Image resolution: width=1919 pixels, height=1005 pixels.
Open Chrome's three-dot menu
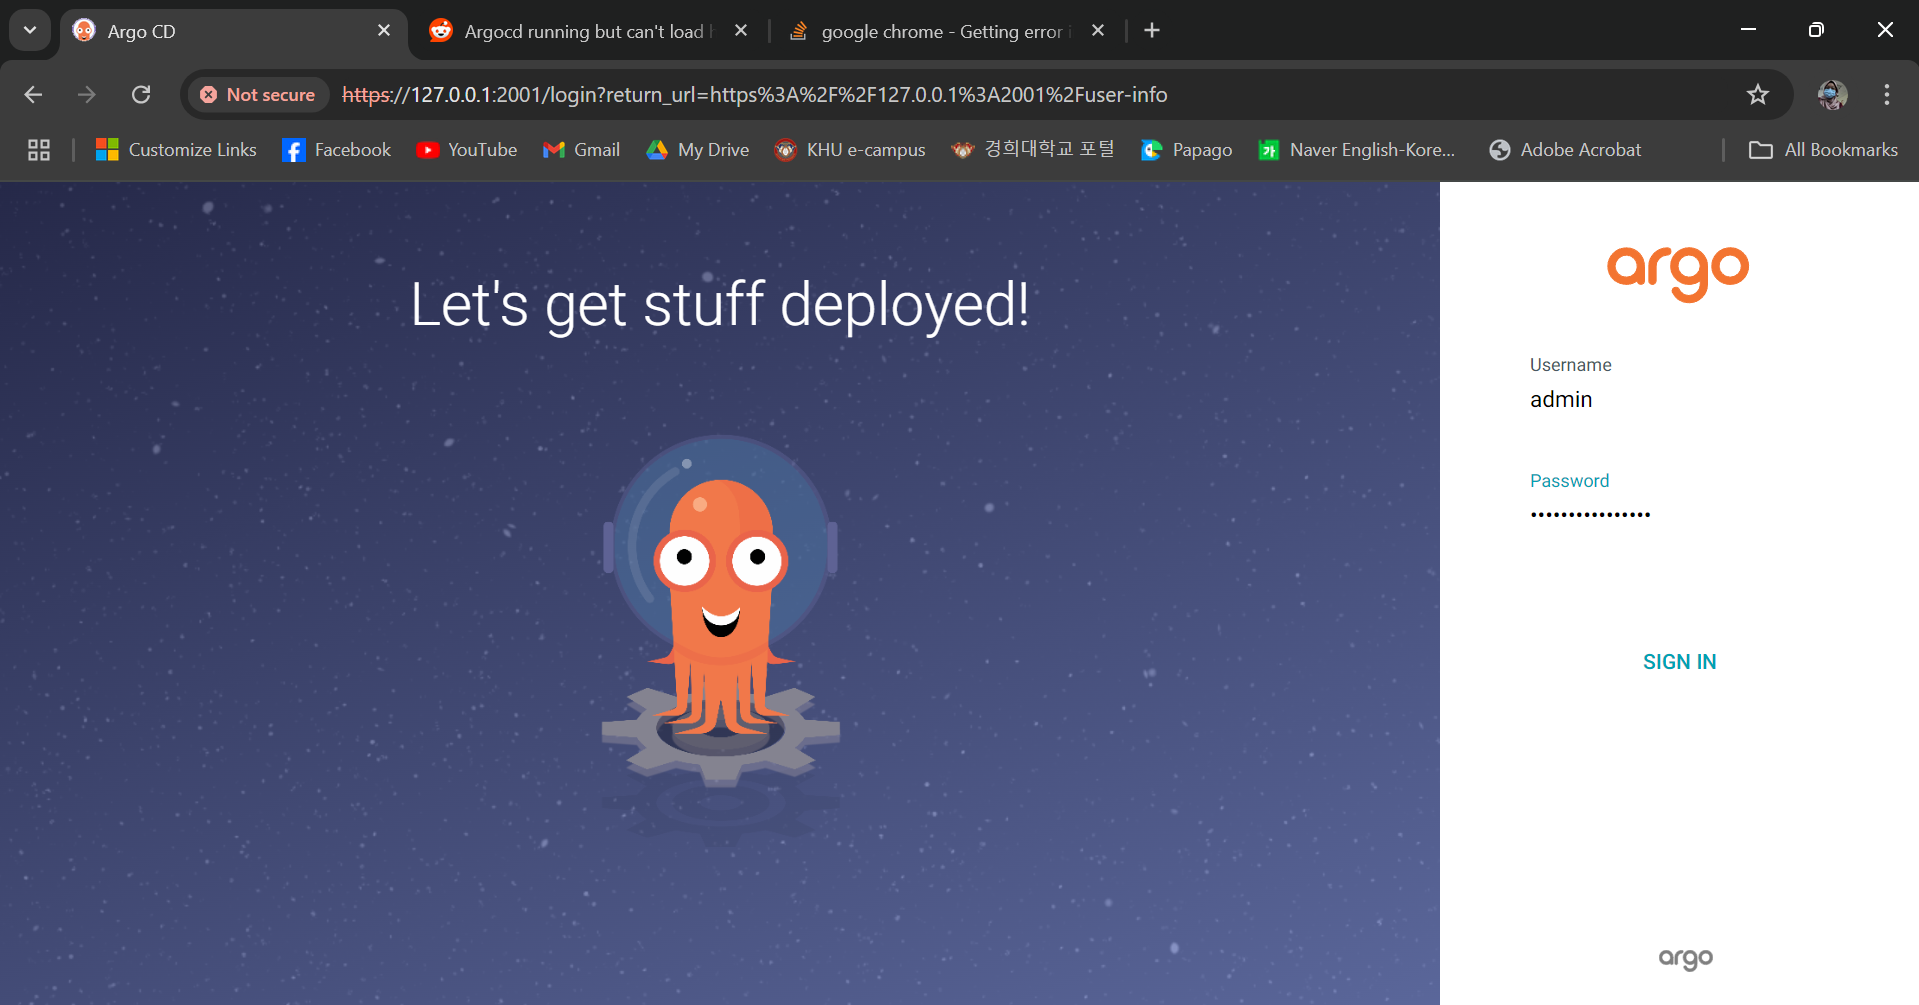[x=1886, y=95]
